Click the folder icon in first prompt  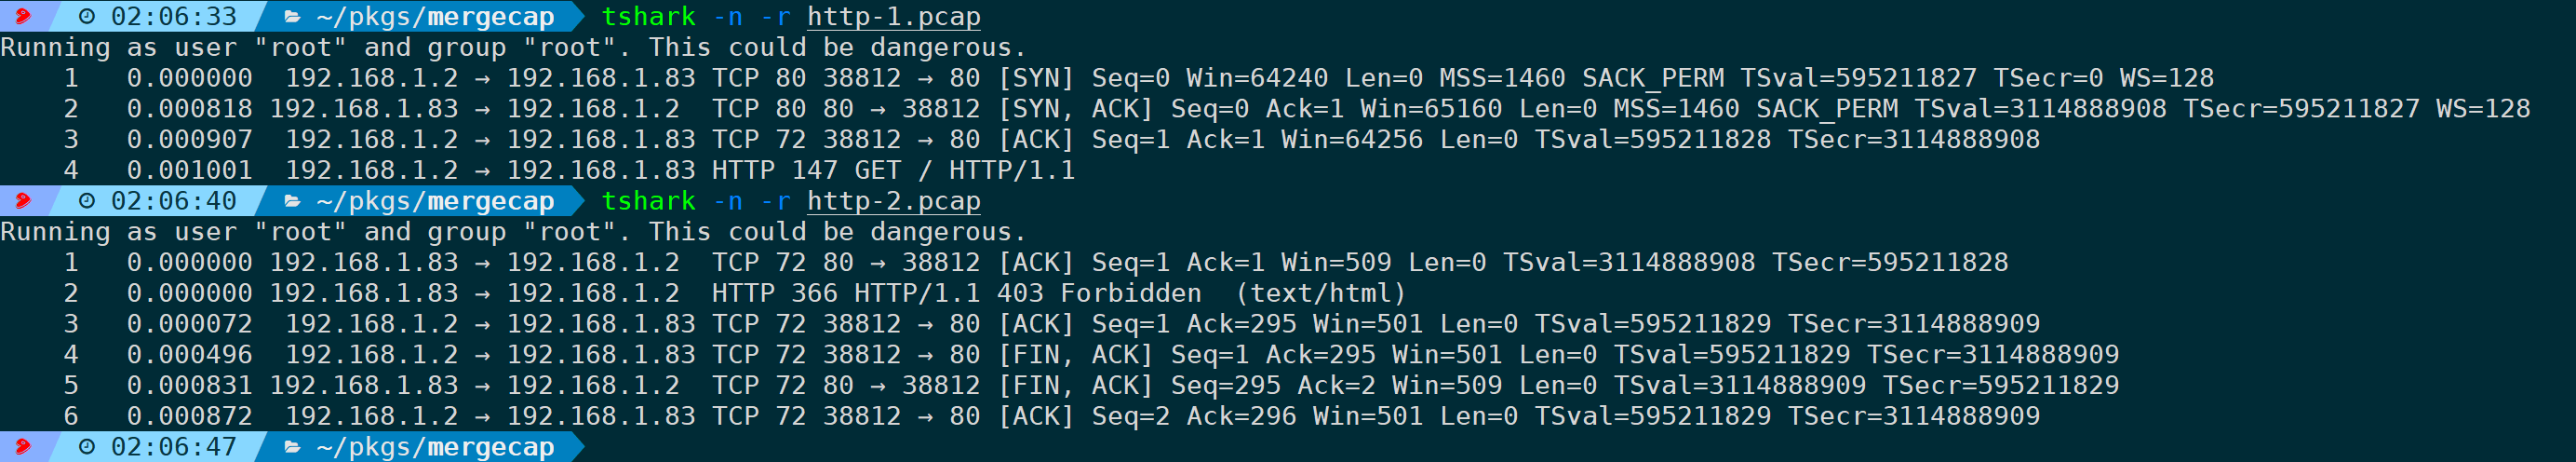293,16
